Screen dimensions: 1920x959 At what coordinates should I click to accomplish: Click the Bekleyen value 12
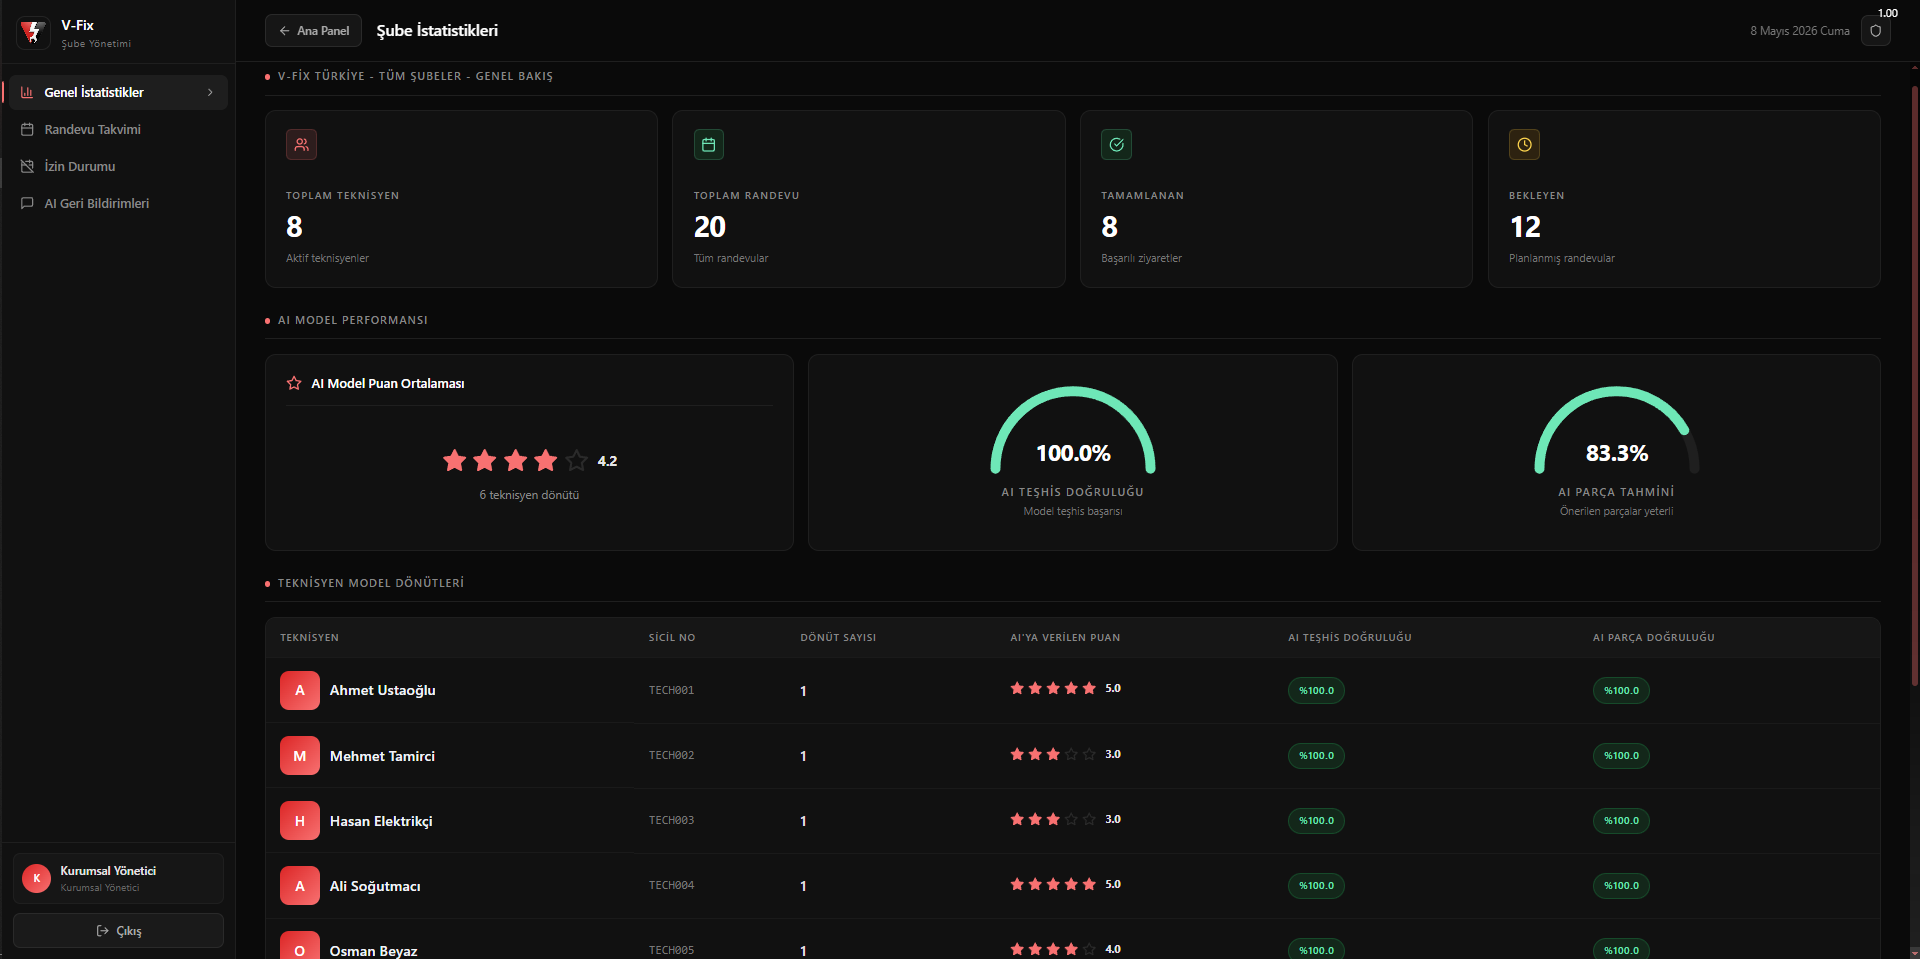[x=1525, y=227]
